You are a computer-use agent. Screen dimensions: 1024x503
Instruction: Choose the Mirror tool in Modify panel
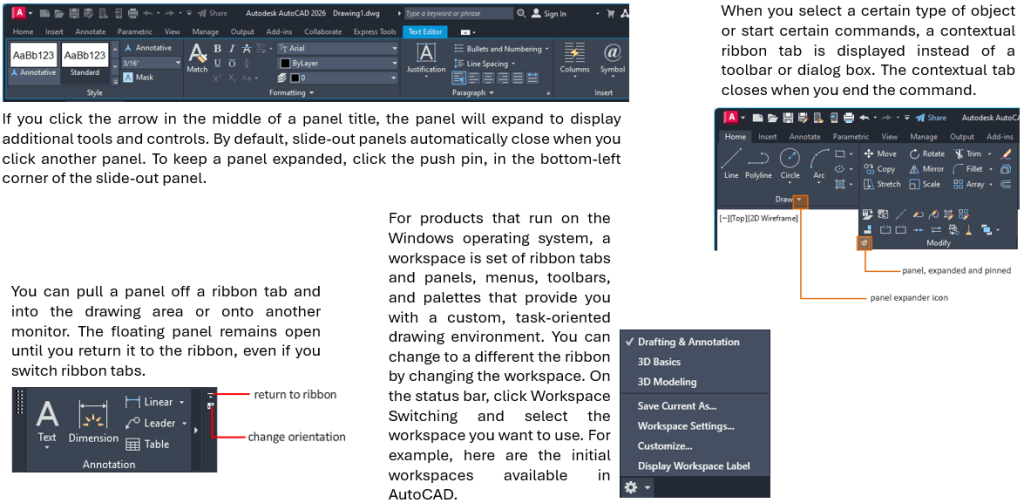[x=925, y=169]
